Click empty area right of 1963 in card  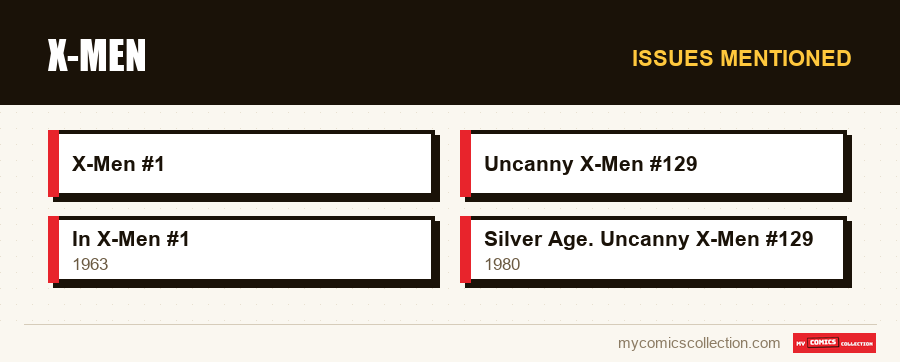(270, 265)
